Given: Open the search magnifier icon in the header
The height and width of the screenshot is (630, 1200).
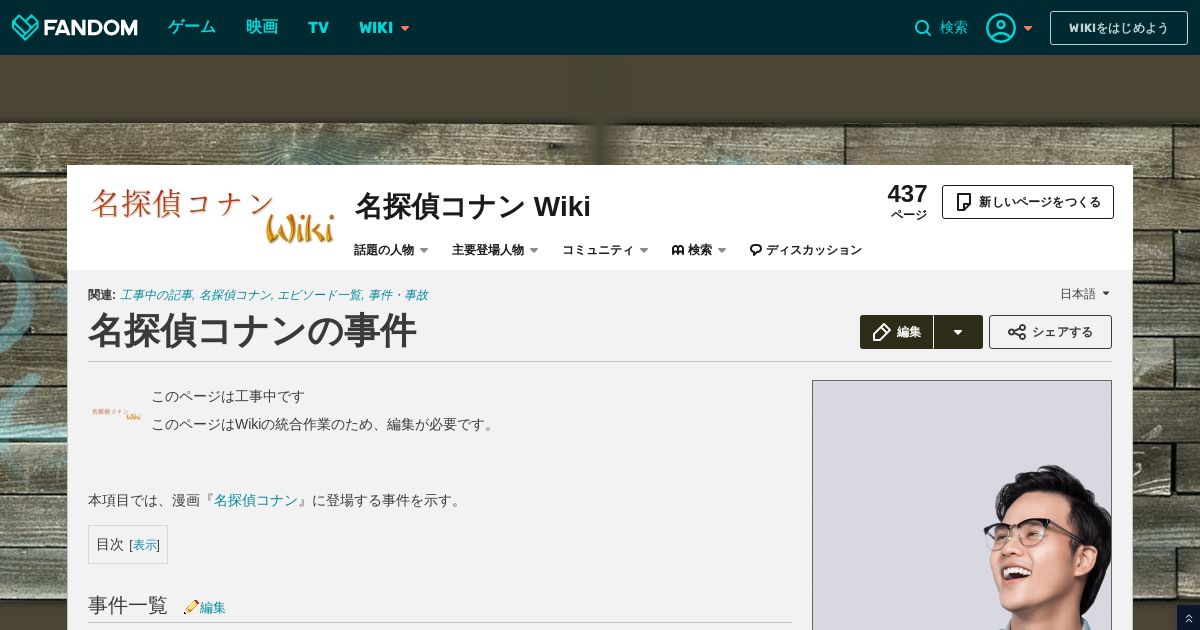Looking at the screenshot, I should (923, 28).
